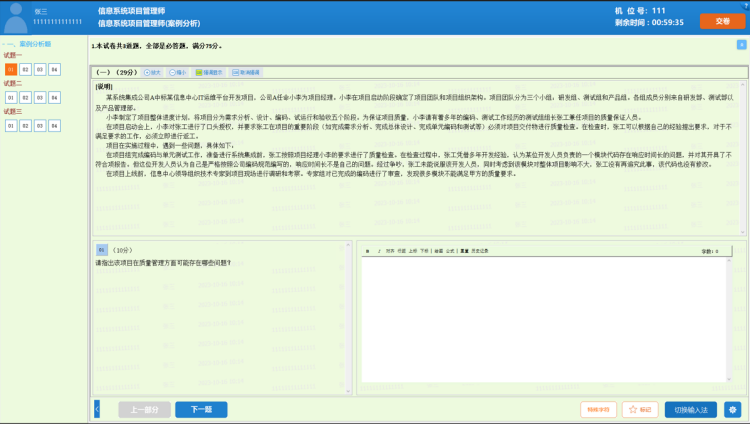Mark question with the star 标记 button
The width and height of the screenshot is (750, 424).
point(637,410)
